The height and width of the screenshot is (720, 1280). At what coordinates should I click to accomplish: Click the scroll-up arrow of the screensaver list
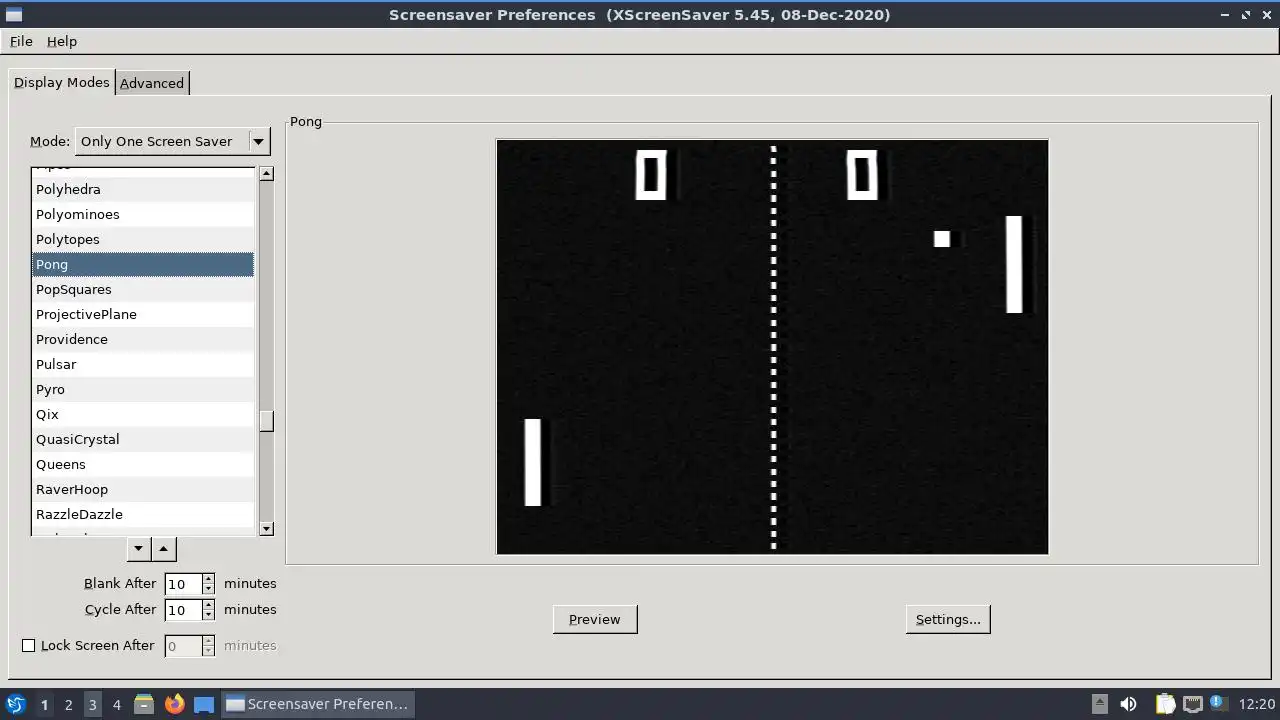[266, 173]
